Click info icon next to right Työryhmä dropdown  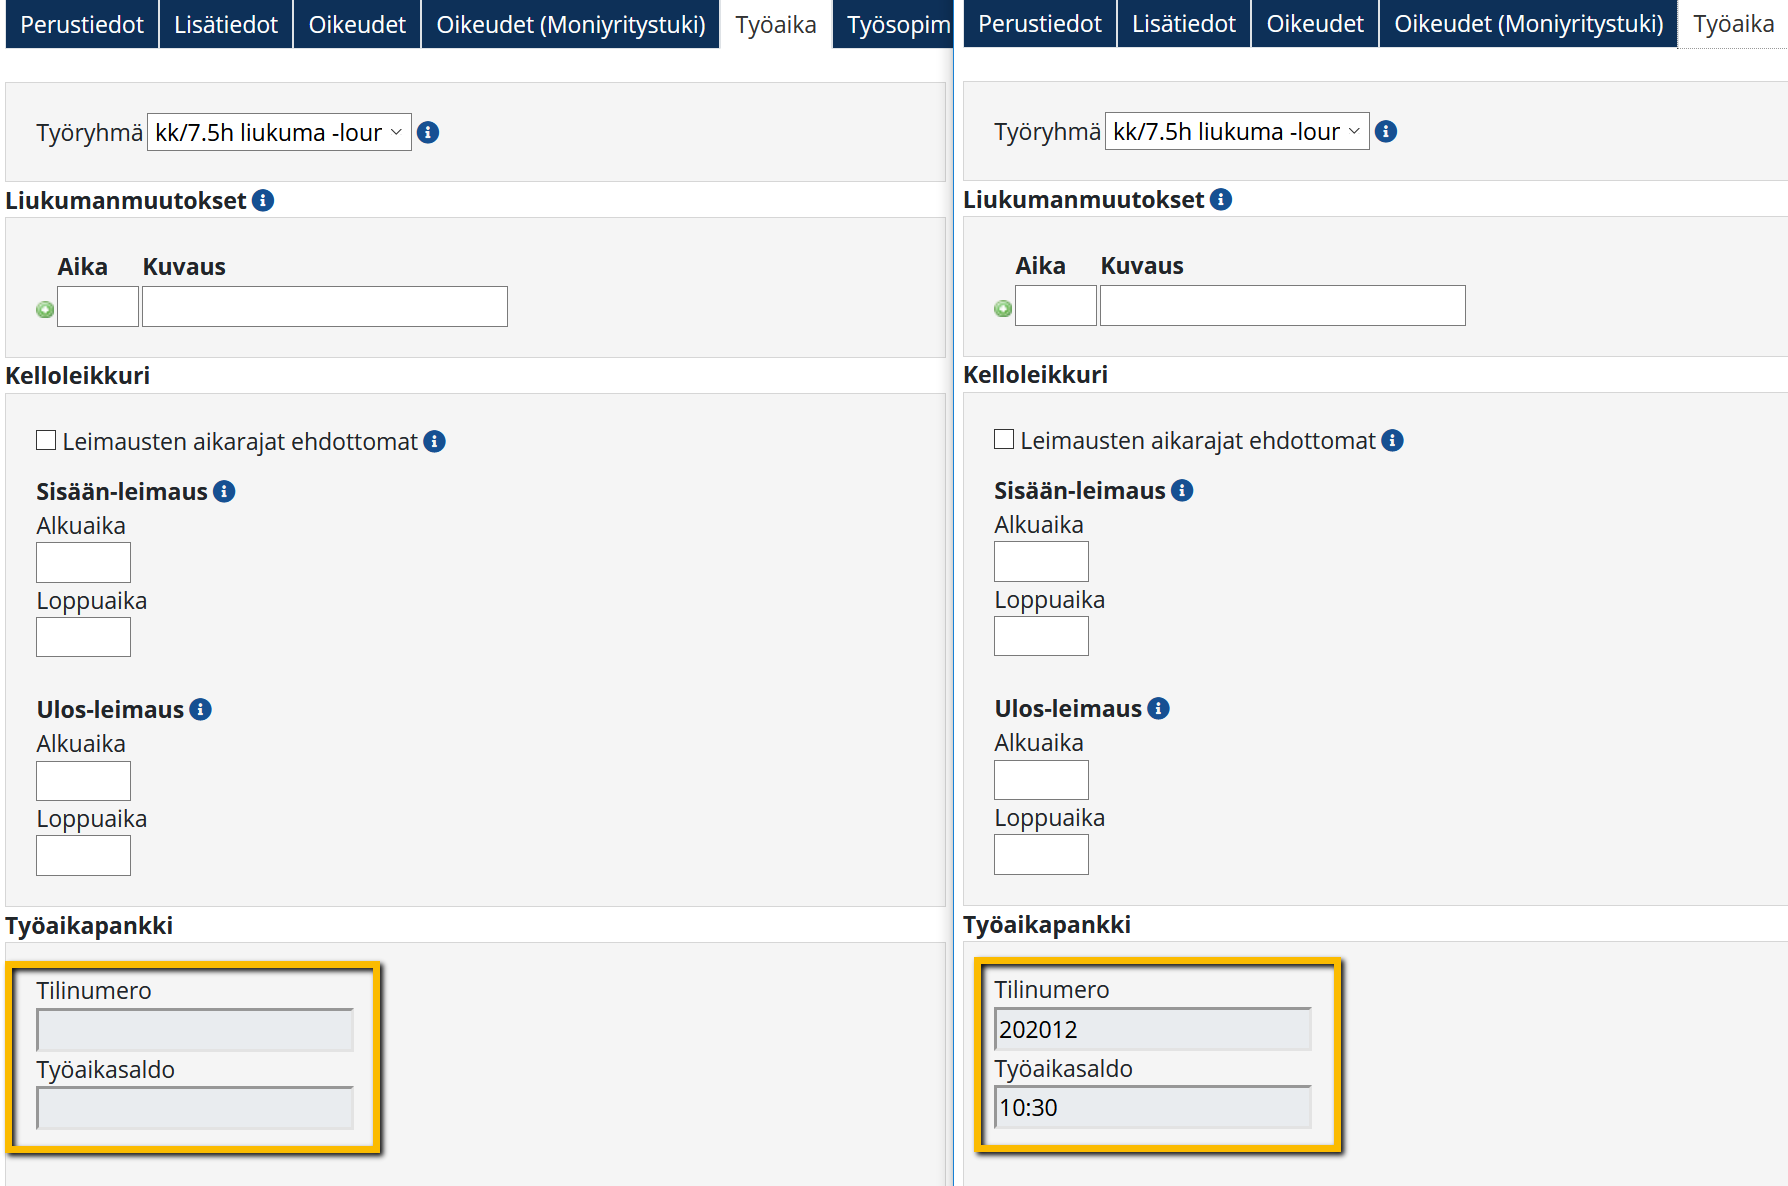pyautogui.click(x=1386, y=131)
